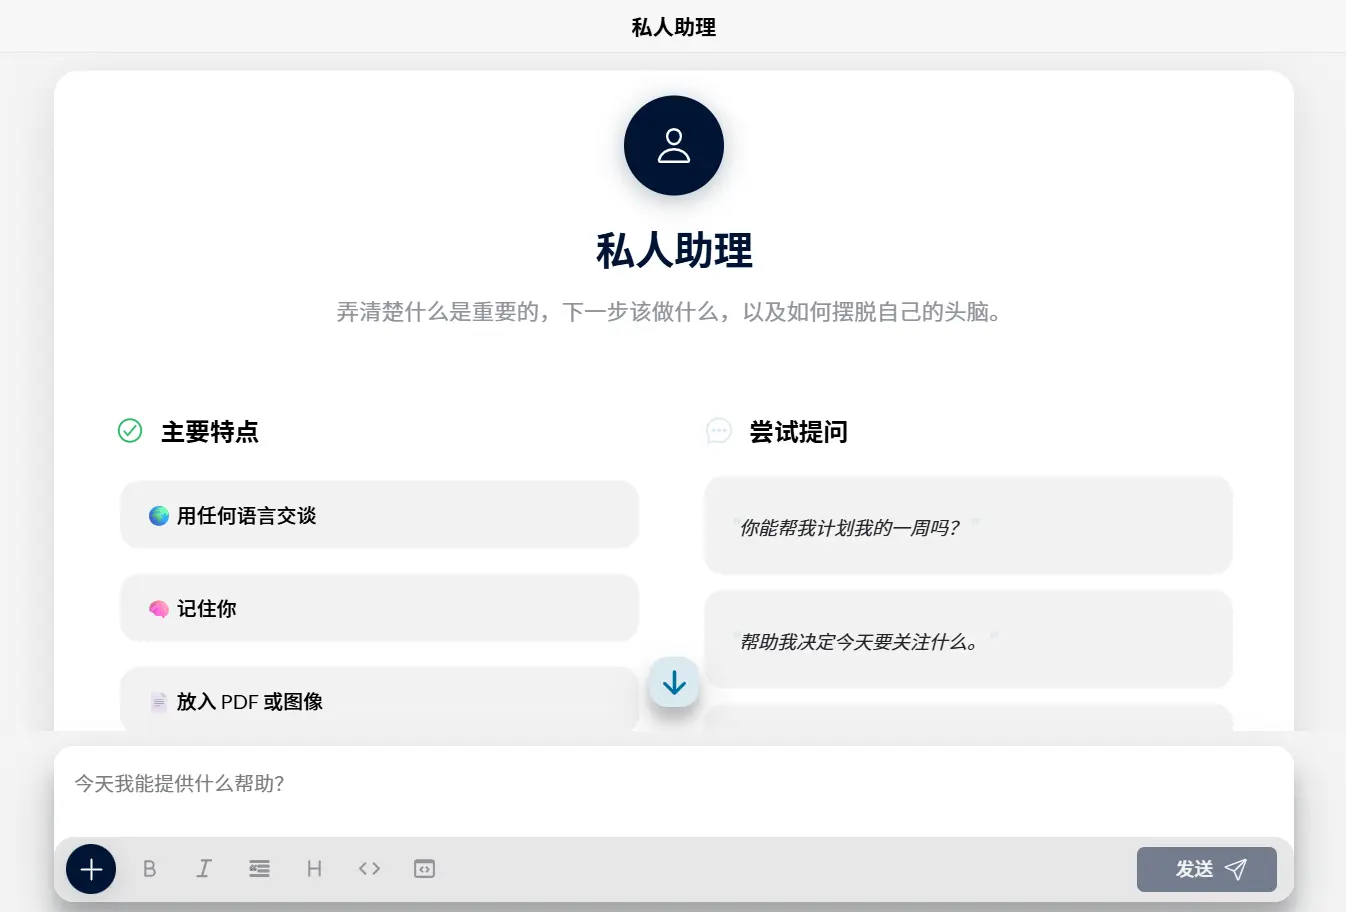Screen dimensions: 1346x912
Task: Expand the page with the down arrow button
Action: 673,683
